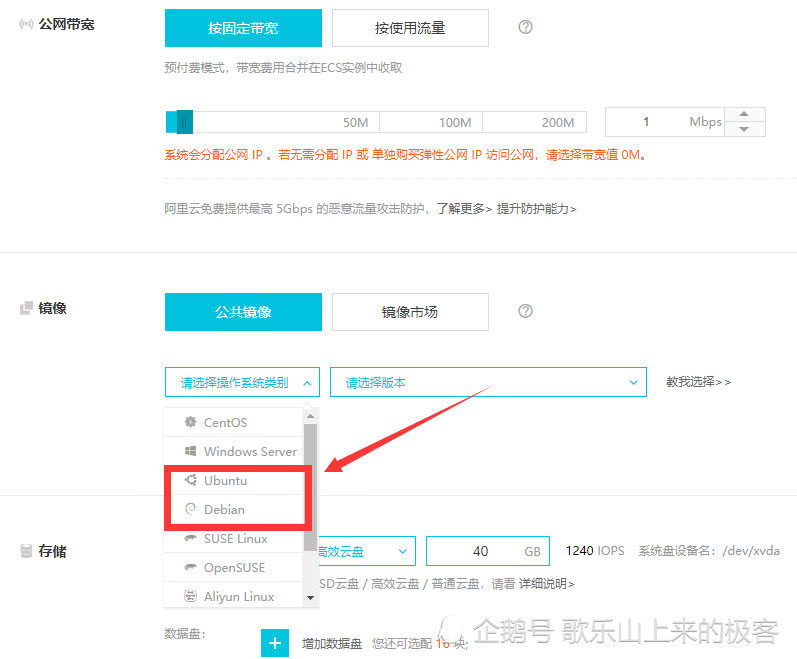The width and height of the screenshot is (797, 659).
Task: Click the plus button to add data disk
Action: tap(274, 643)
